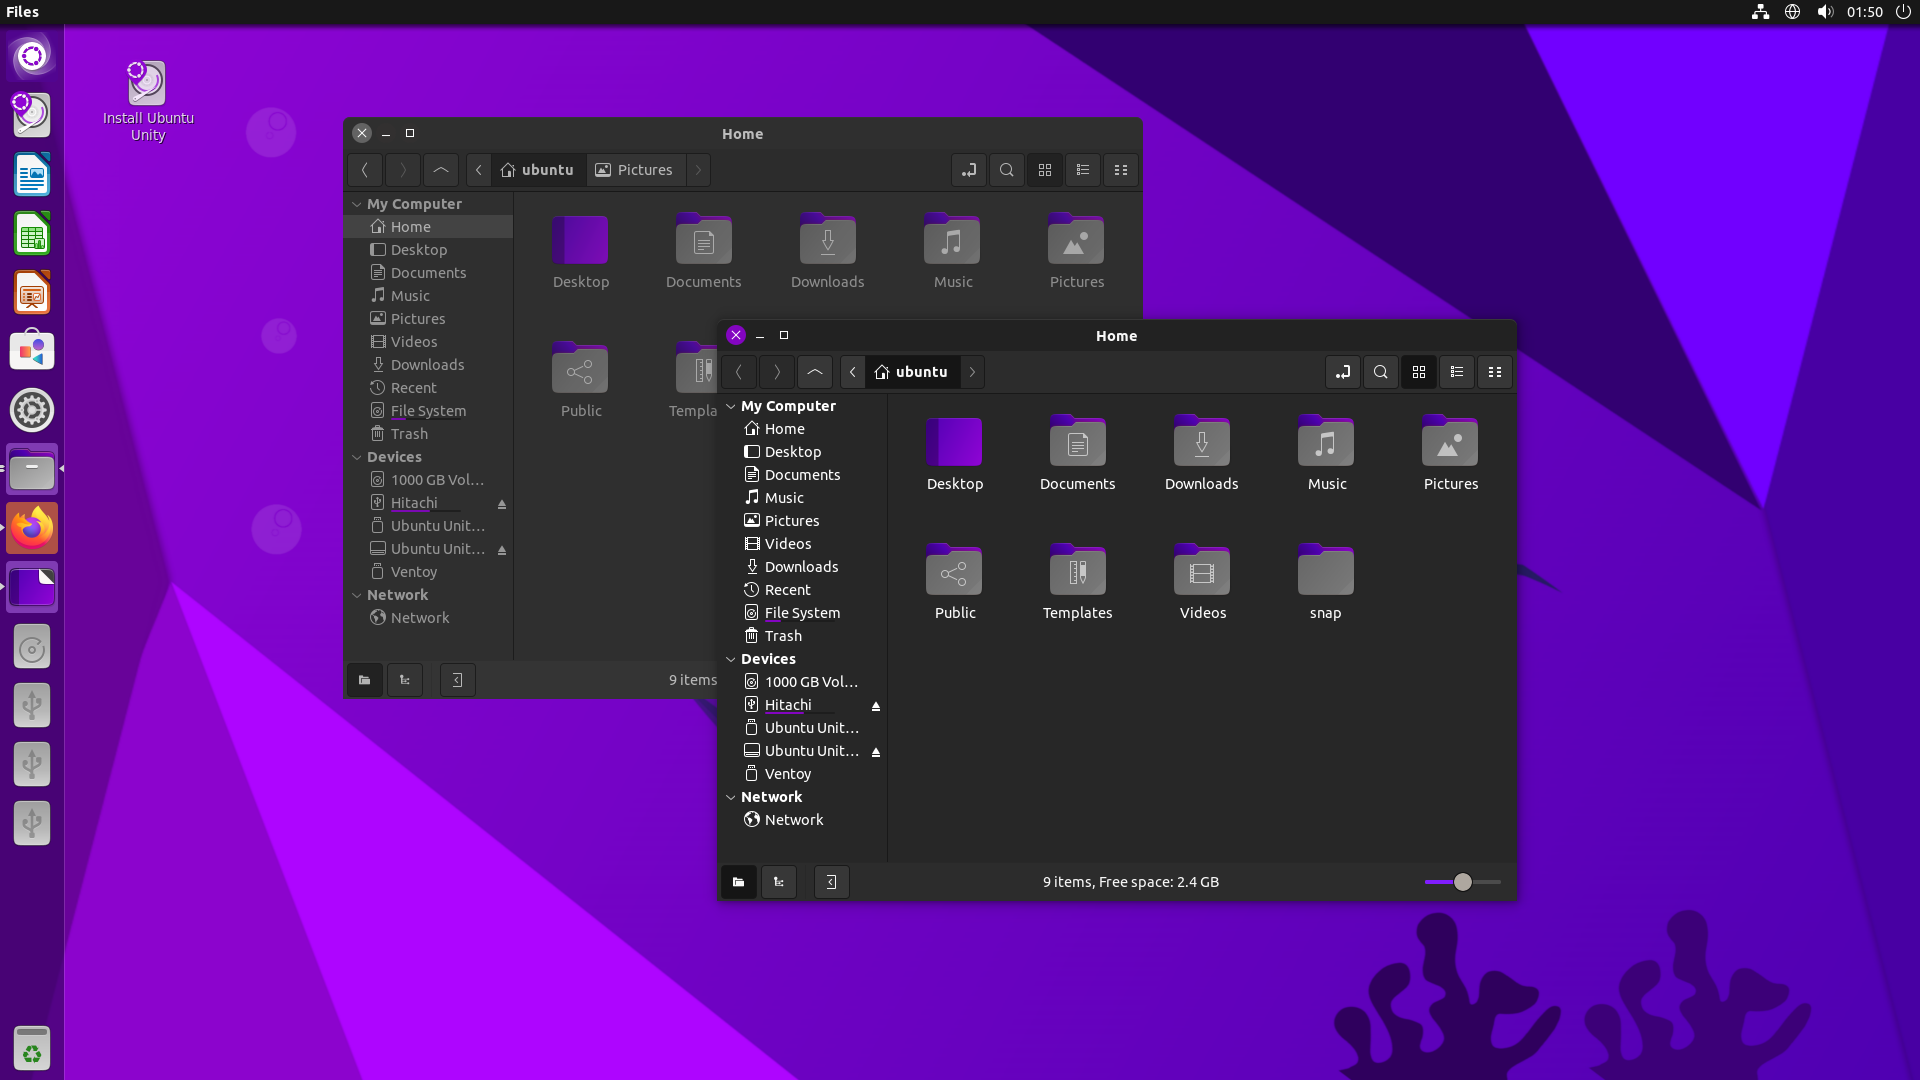
Task: Adjust the icon zoom slider
Action: click(x=1462, y=882)
